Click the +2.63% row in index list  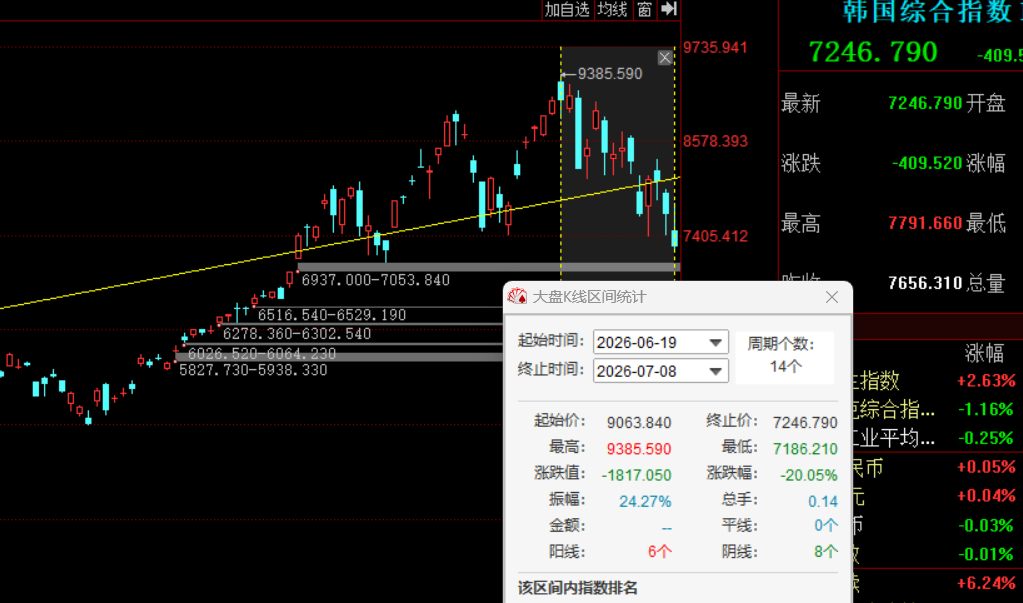pyautogui.click(x=938, y=380)
